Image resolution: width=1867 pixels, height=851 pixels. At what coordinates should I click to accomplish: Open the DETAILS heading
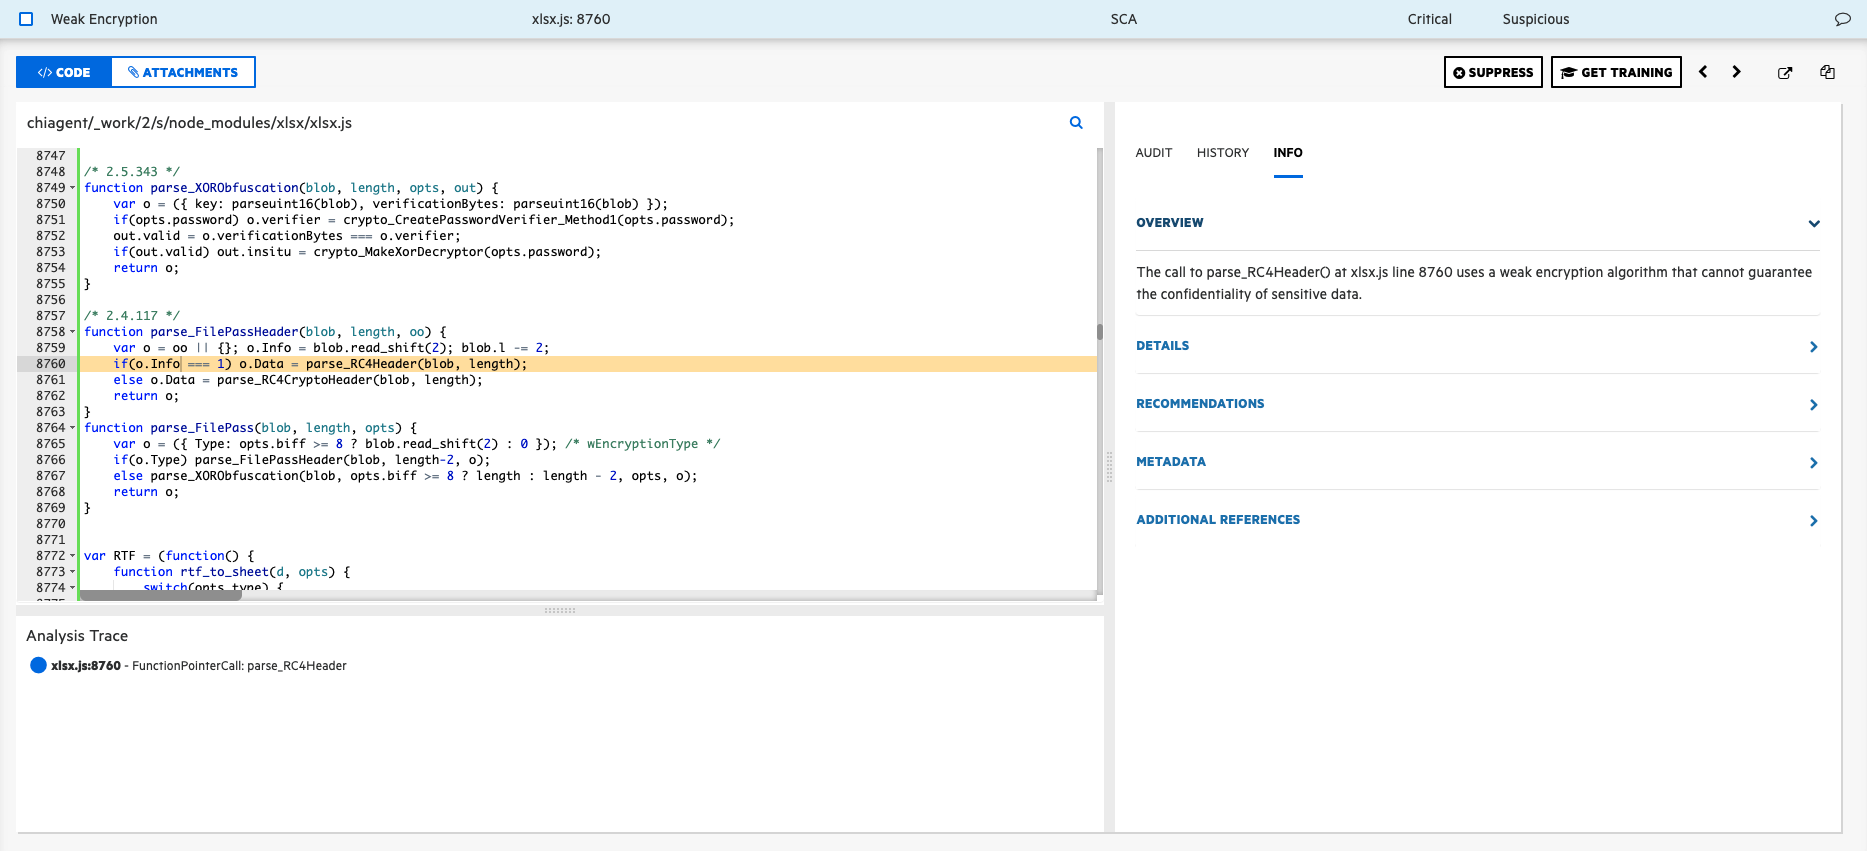[x=1162, y=346]
